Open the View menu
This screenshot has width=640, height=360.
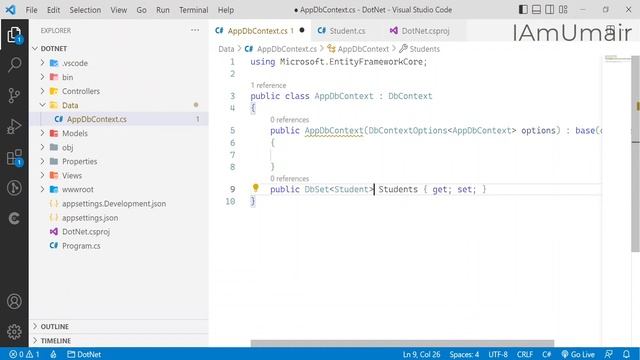[x=118, y=10]
